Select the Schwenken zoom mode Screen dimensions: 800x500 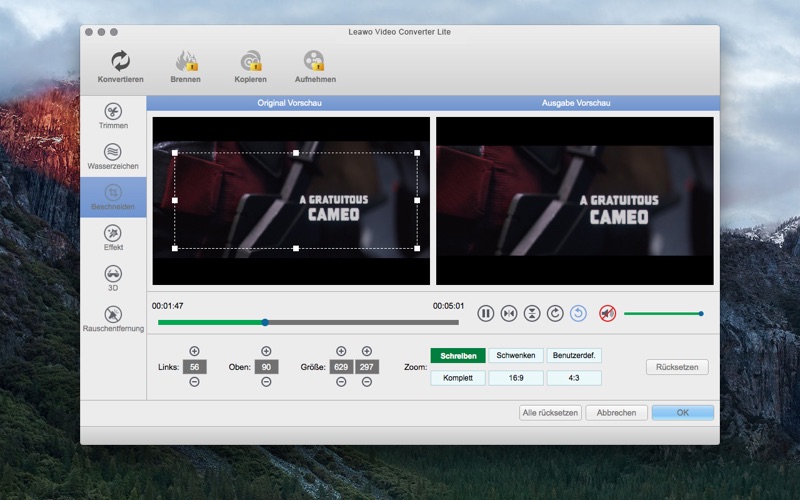coord(516,356)
